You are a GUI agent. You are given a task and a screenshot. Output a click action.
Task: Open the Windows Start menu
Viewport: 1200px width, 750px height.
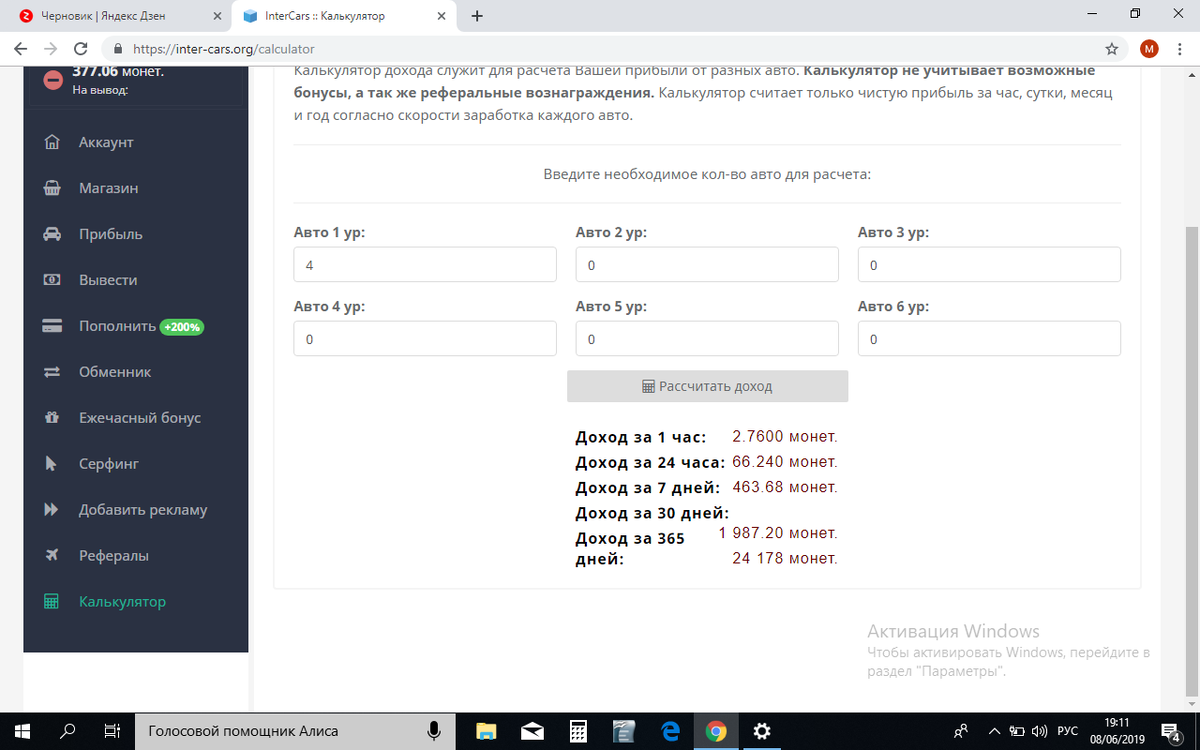[22, 731]
